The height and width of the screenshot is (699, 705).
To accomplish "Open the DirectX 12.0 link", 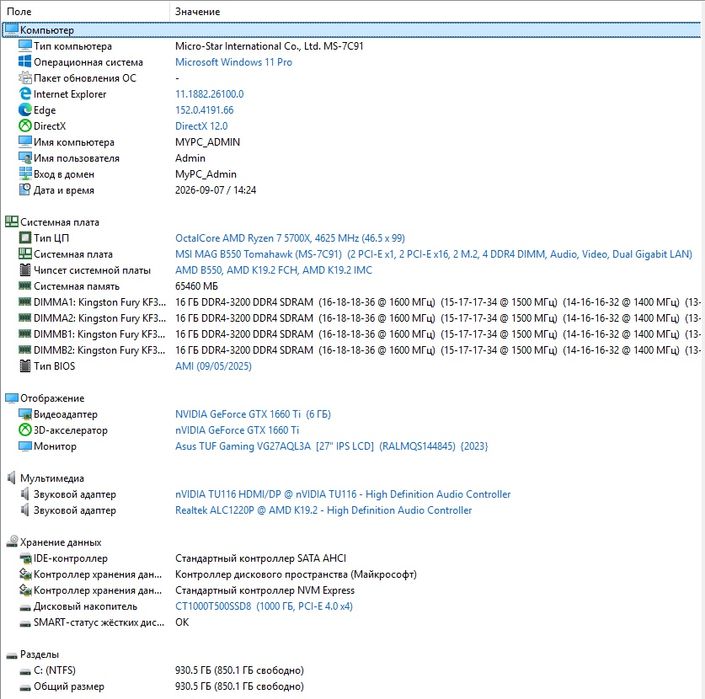I will click(x=201, y=126).
